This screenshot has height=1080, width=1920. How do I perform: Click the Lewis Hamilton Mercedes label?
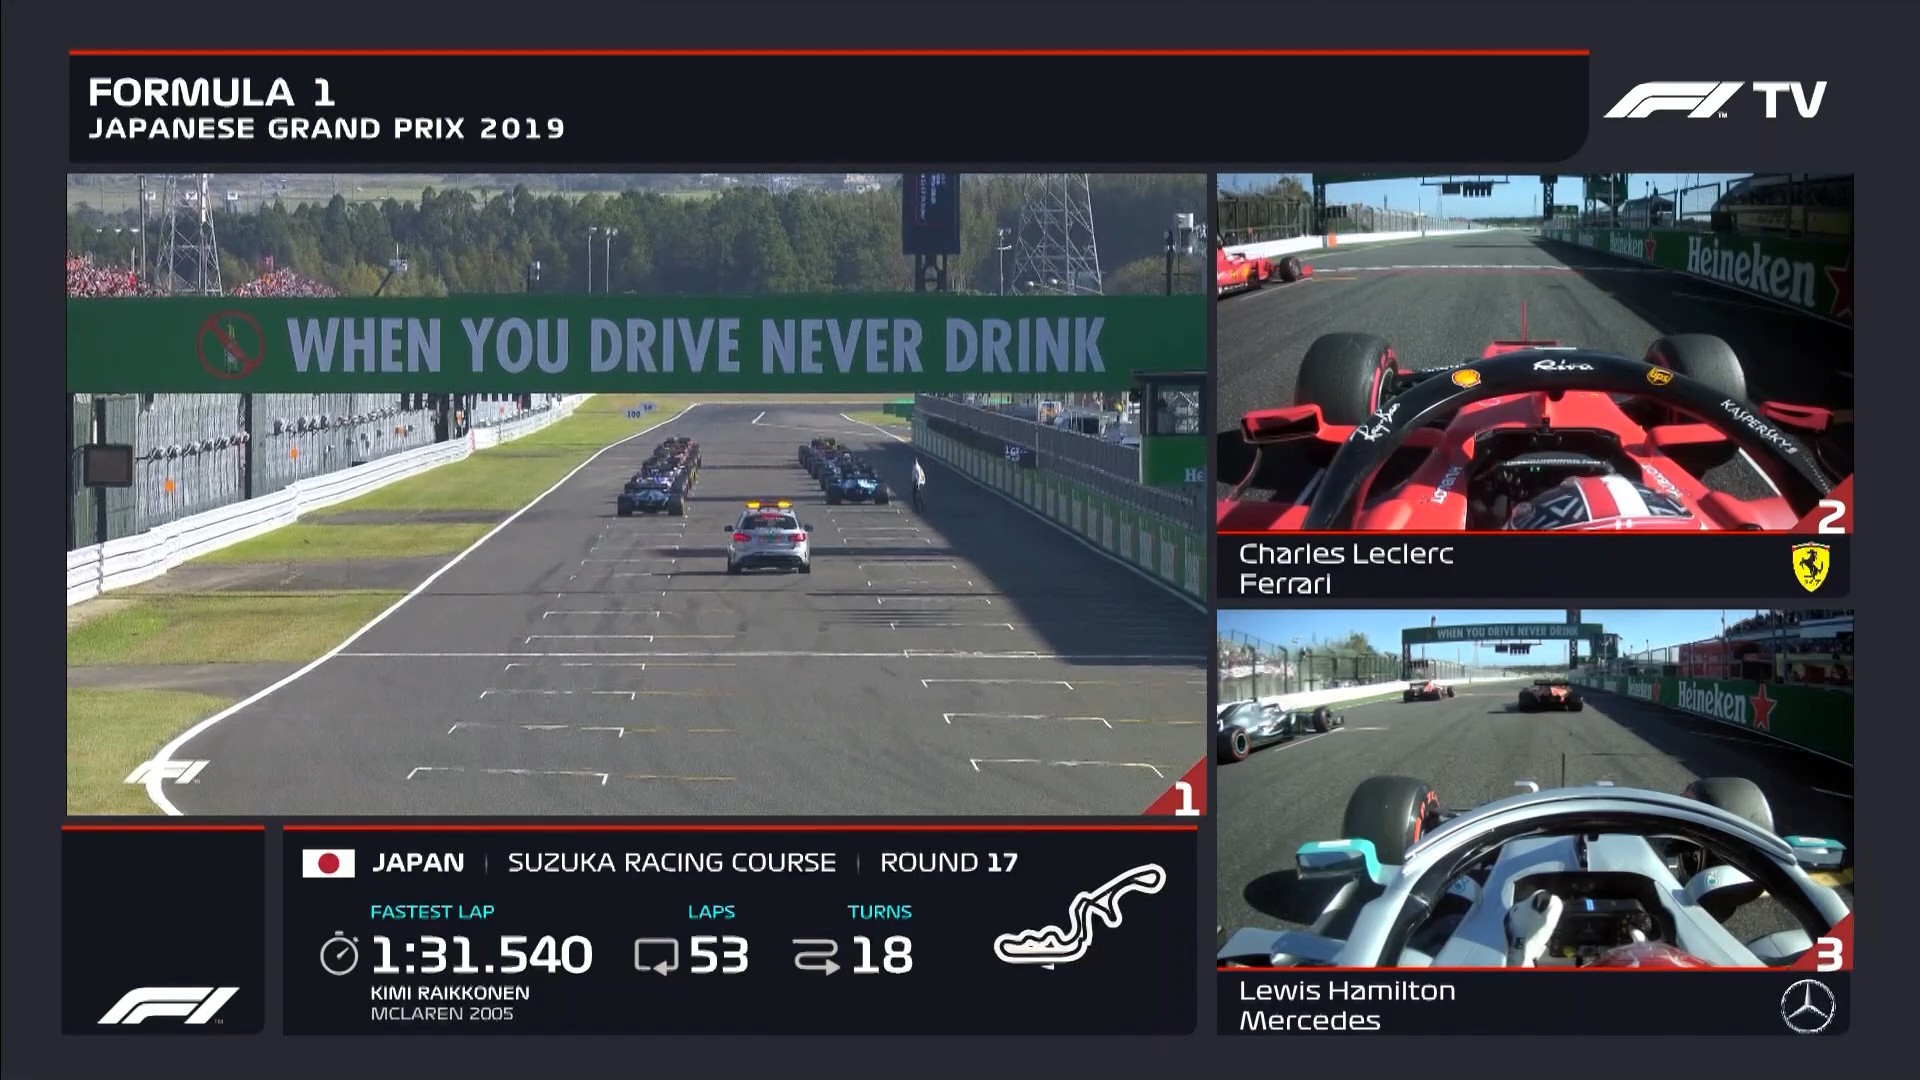(1346, 1005)
